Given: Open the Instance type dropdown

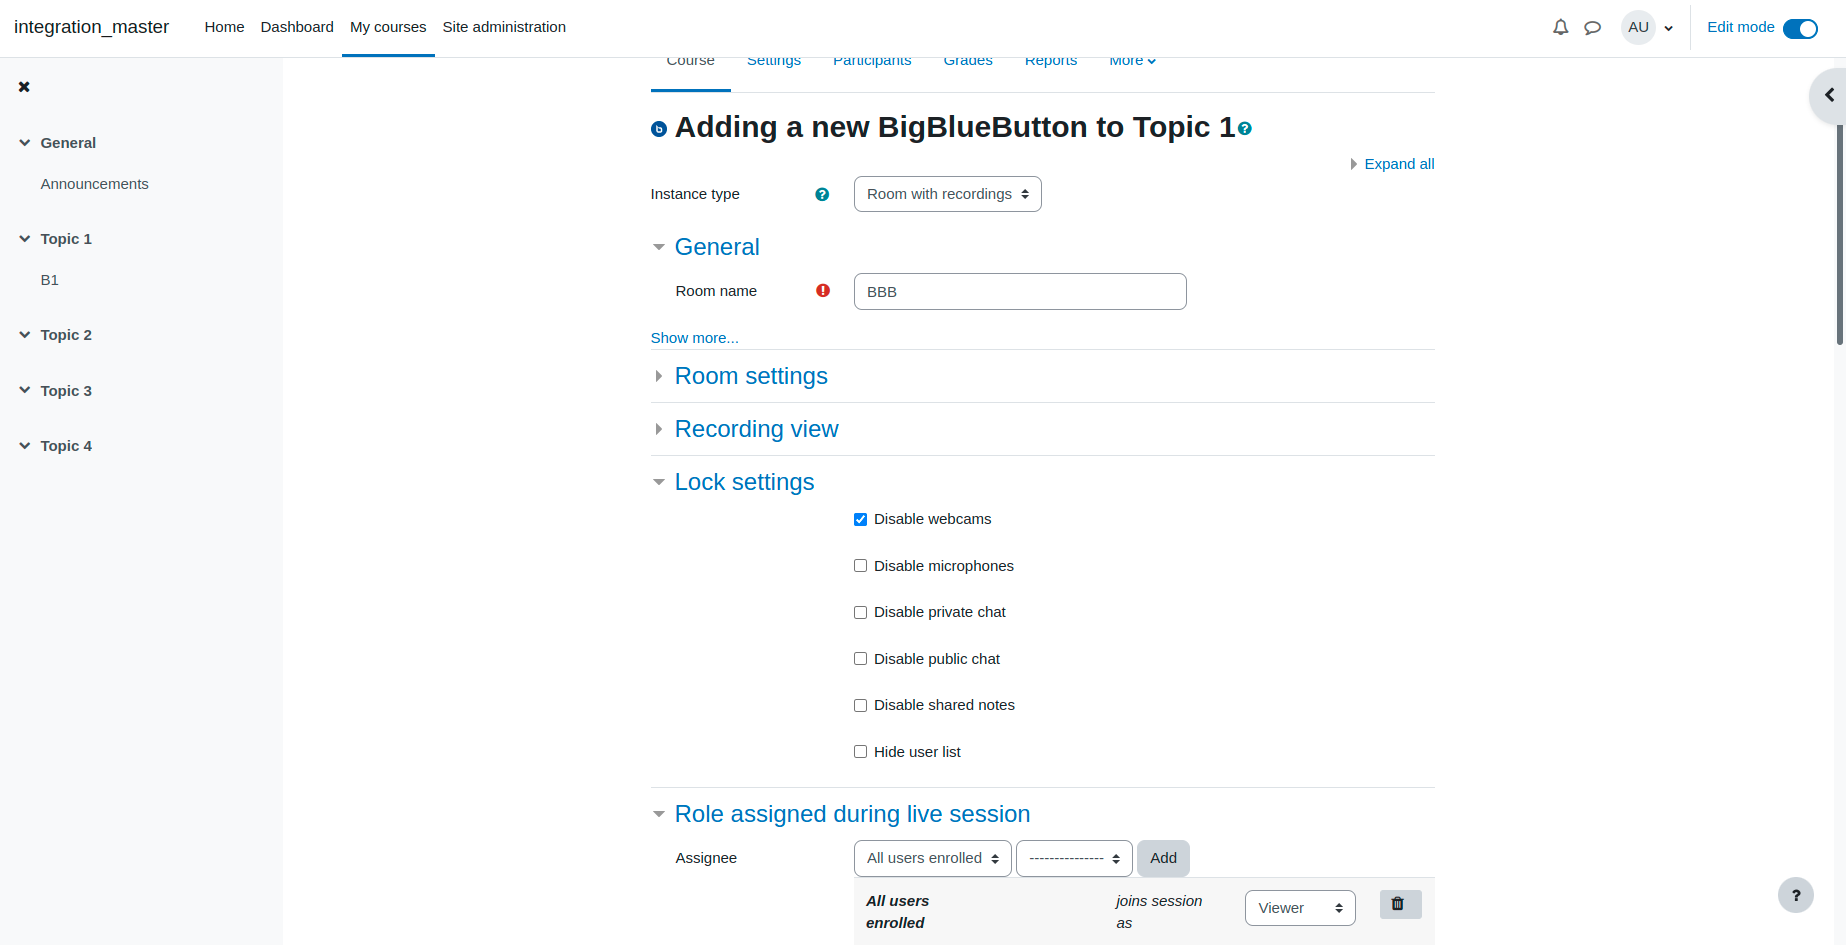Looking at the screenshot, I should 947,194.
